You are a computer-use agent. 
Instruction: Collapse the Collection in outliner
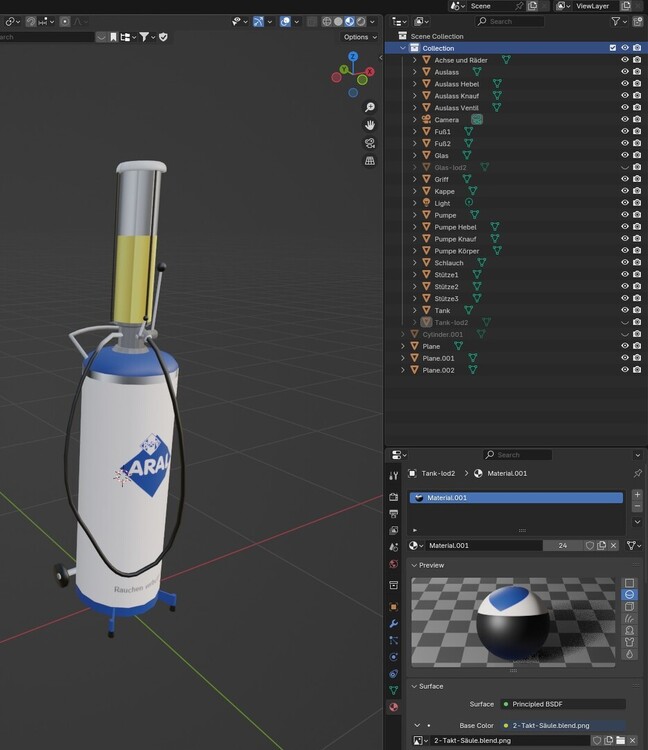pyautogui.click(x=403, y=48)
